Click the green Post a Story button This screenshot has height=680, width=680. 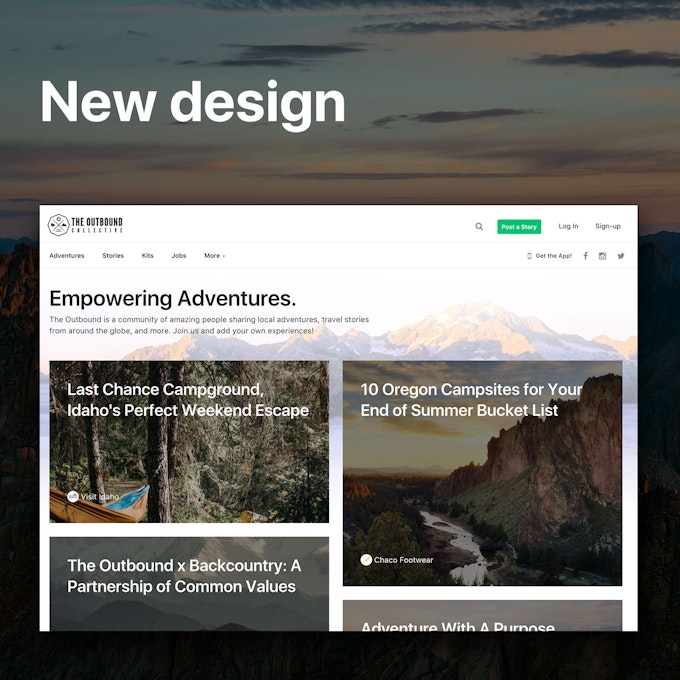pos(519,226)
